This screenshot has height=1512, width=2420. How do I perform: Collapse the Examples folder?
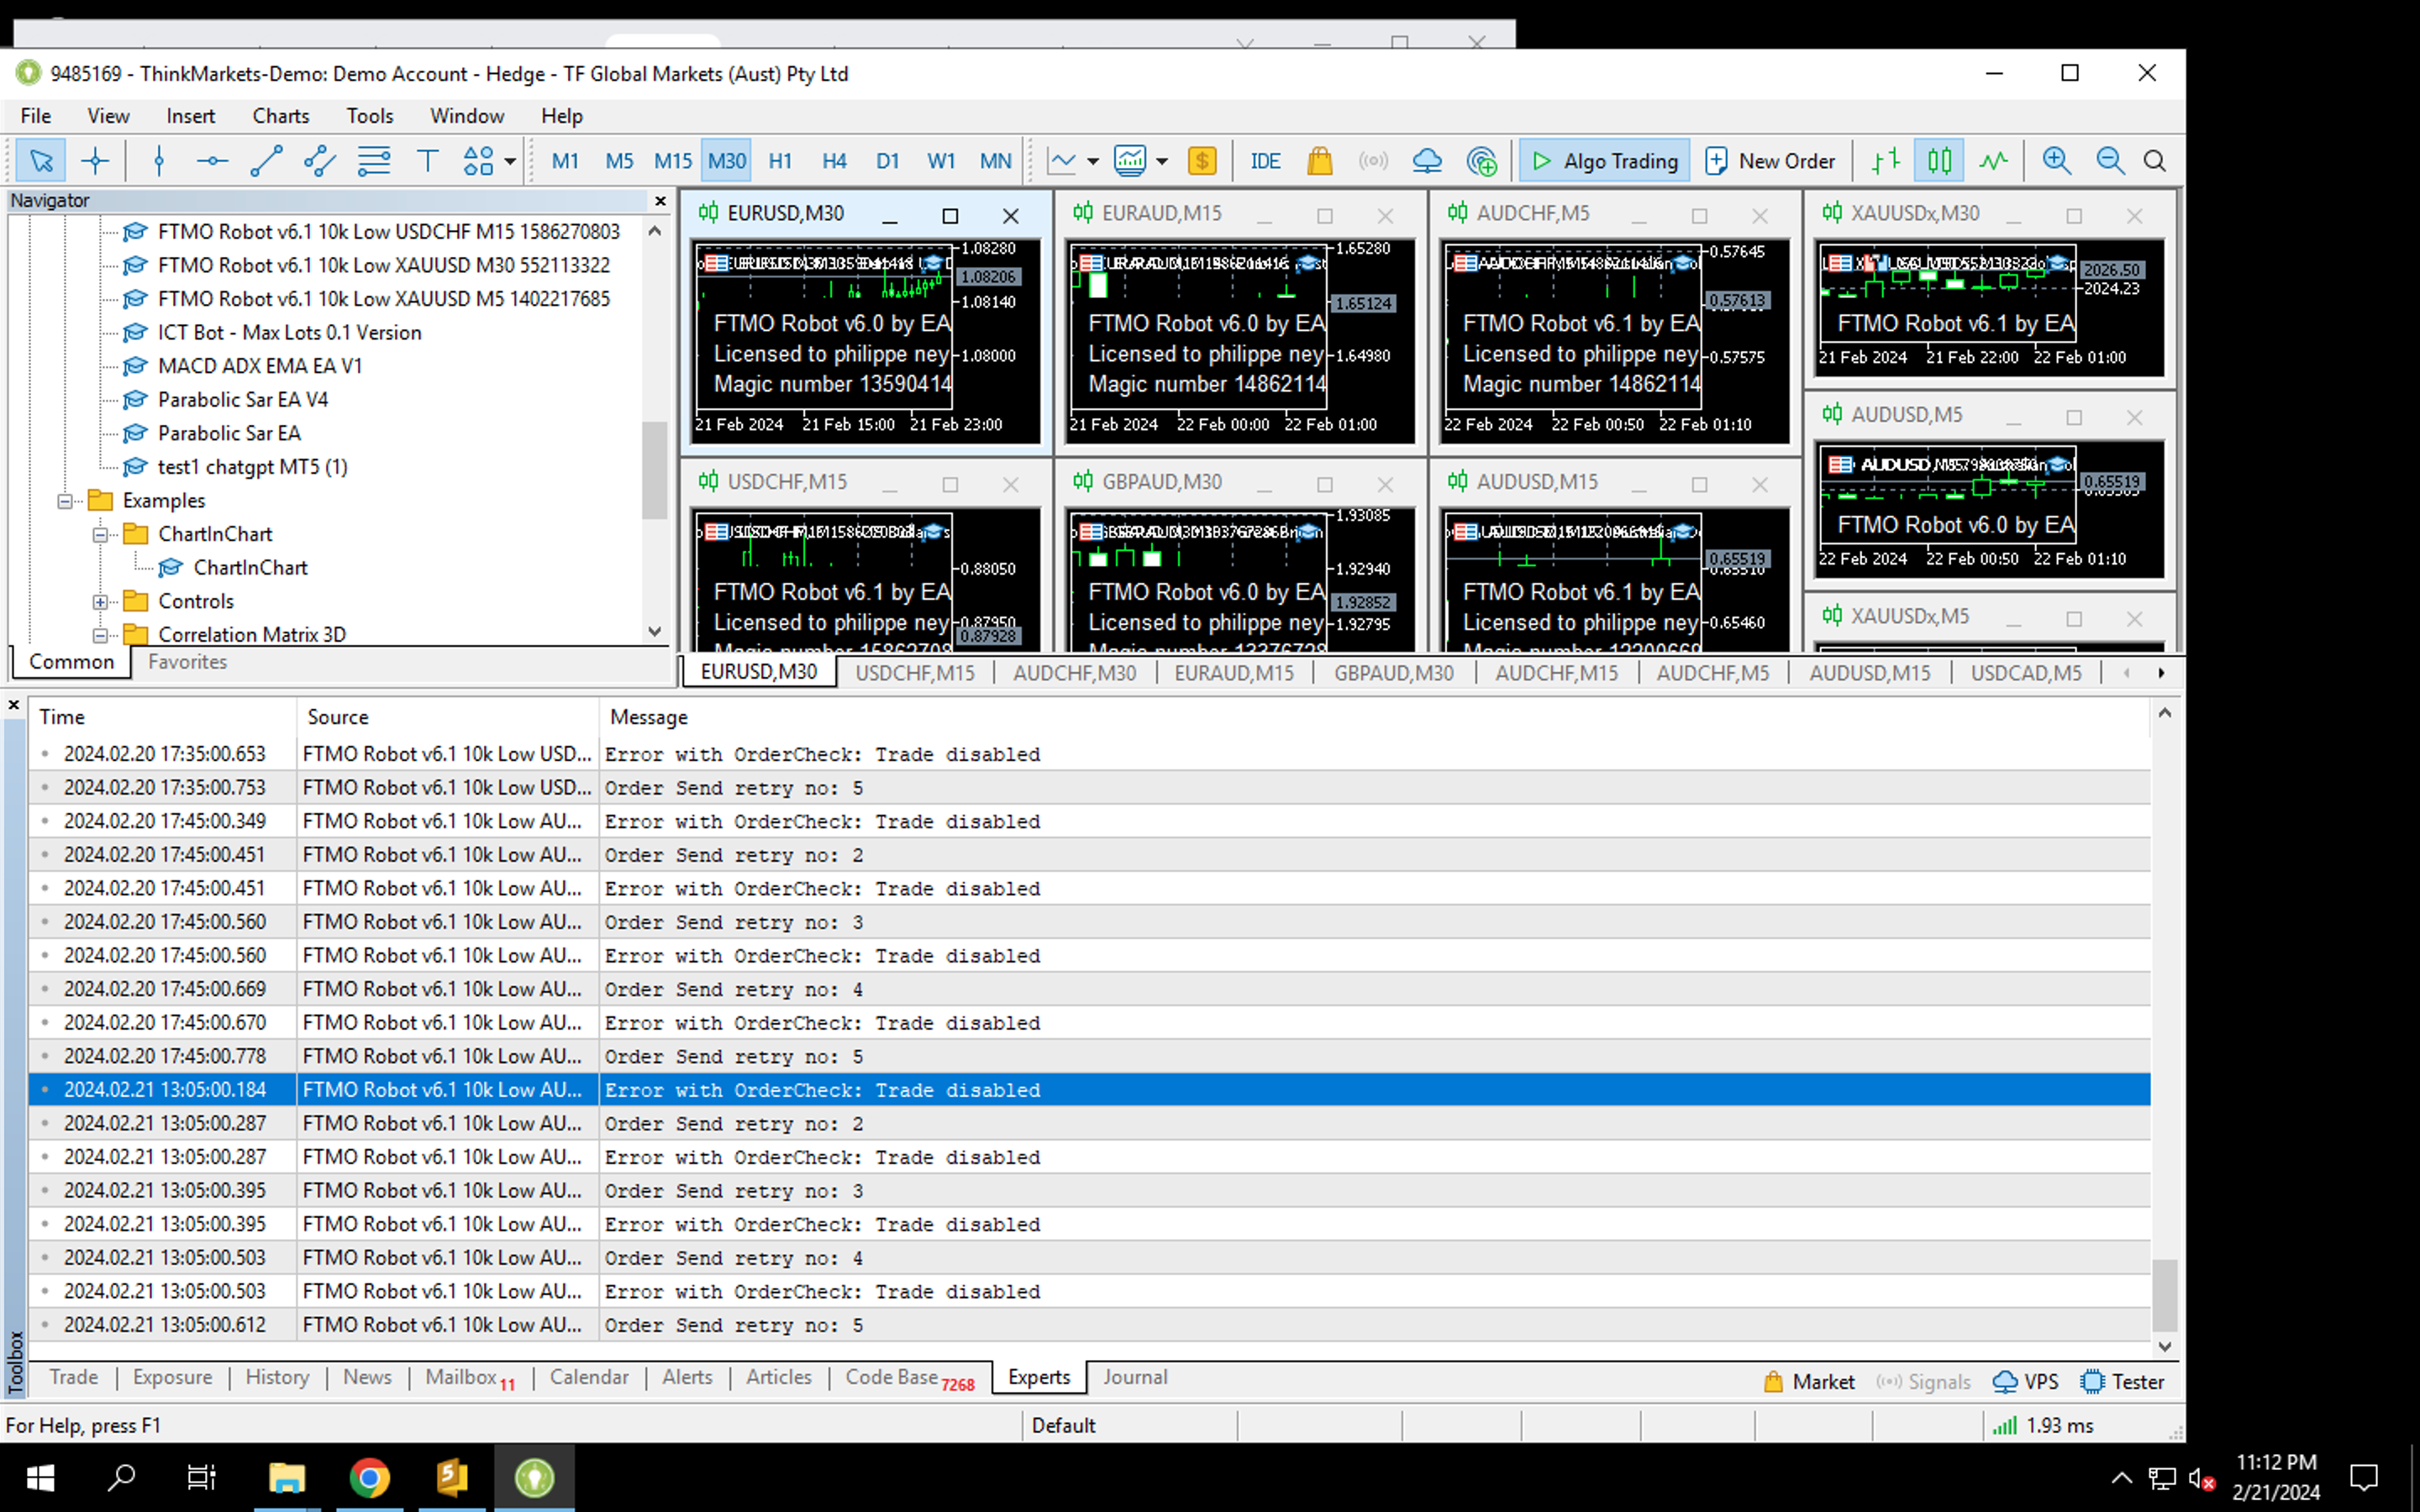65,501
